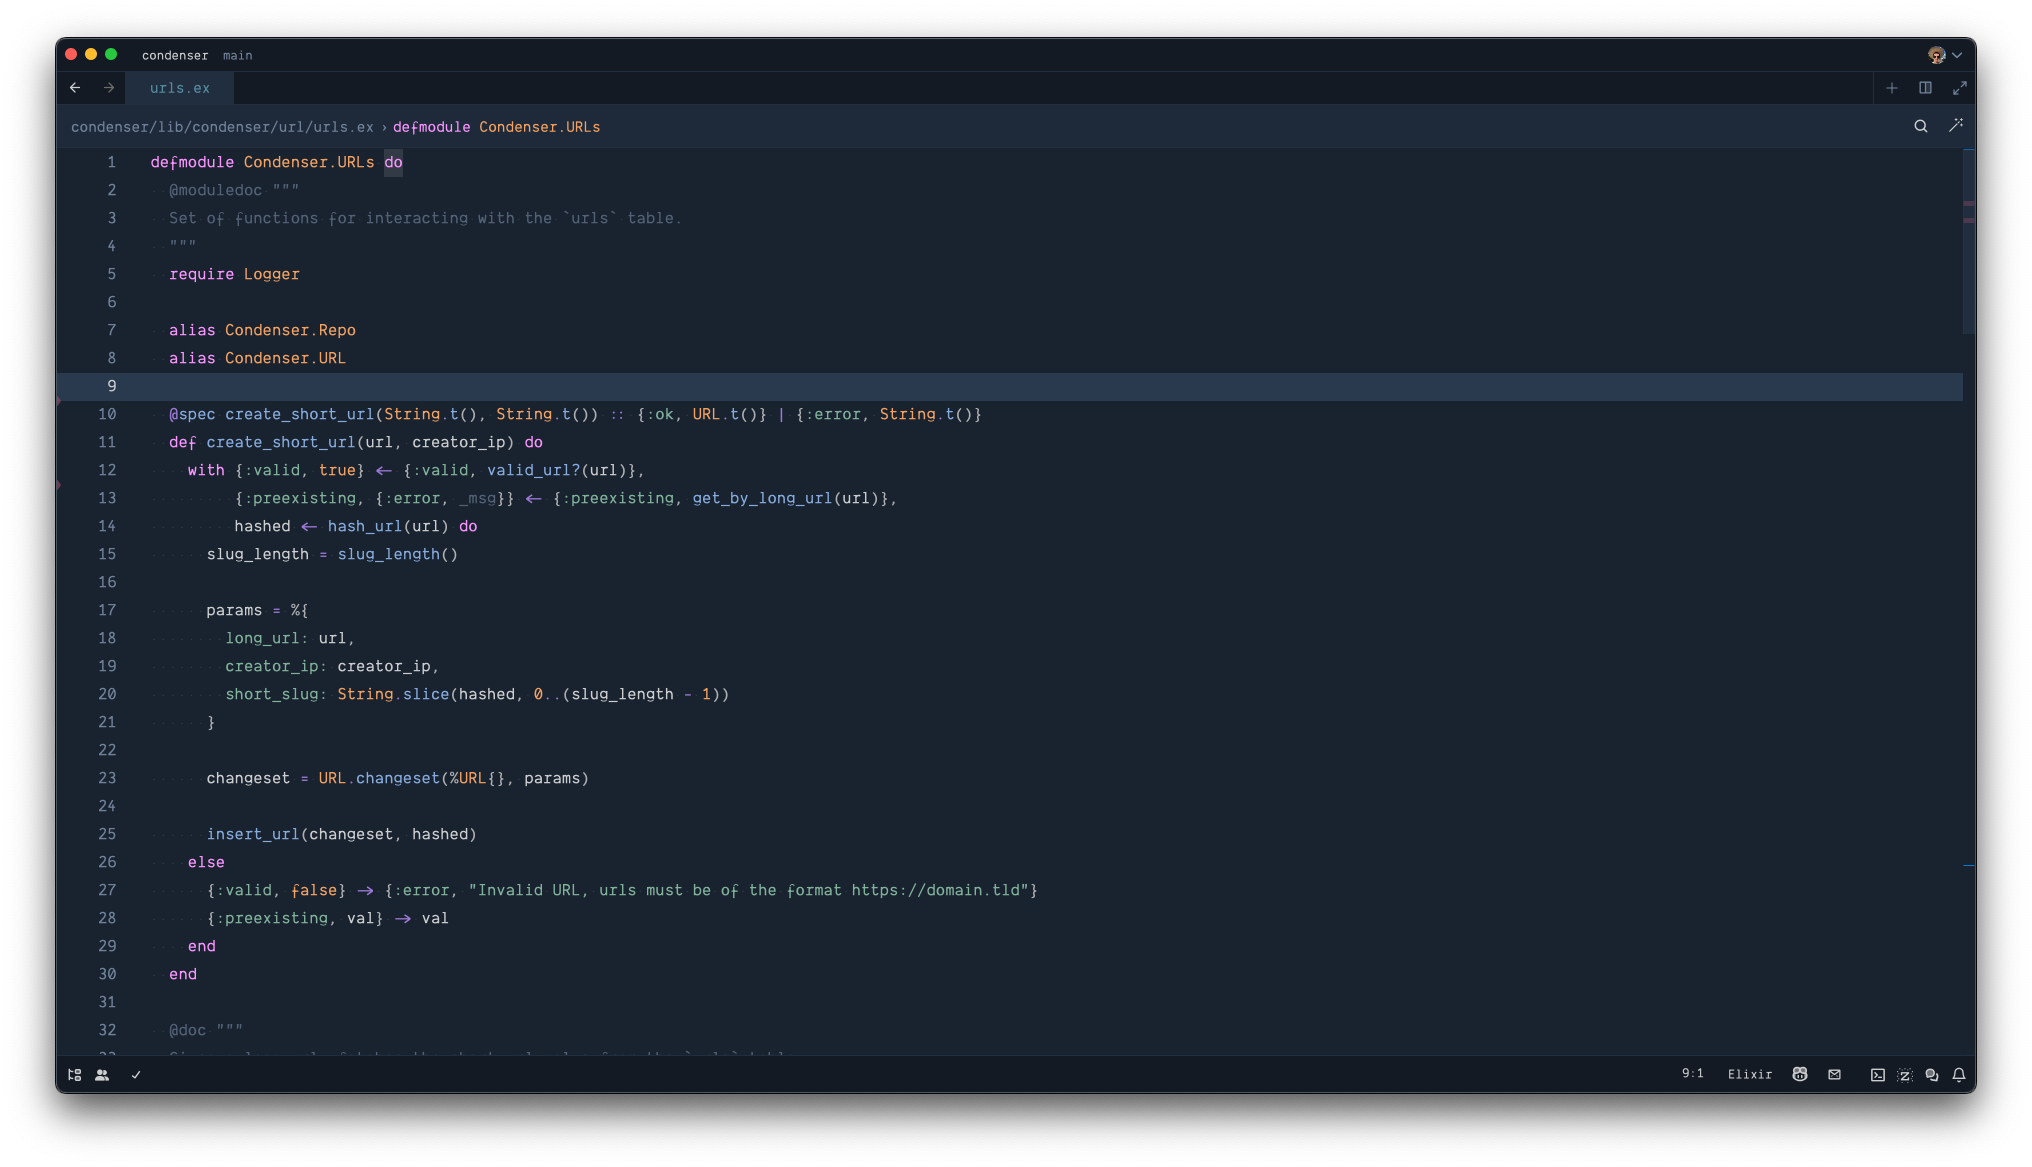Click the Copilot icon in status bar
2032x1167 pixels.
(1799, 1074)
